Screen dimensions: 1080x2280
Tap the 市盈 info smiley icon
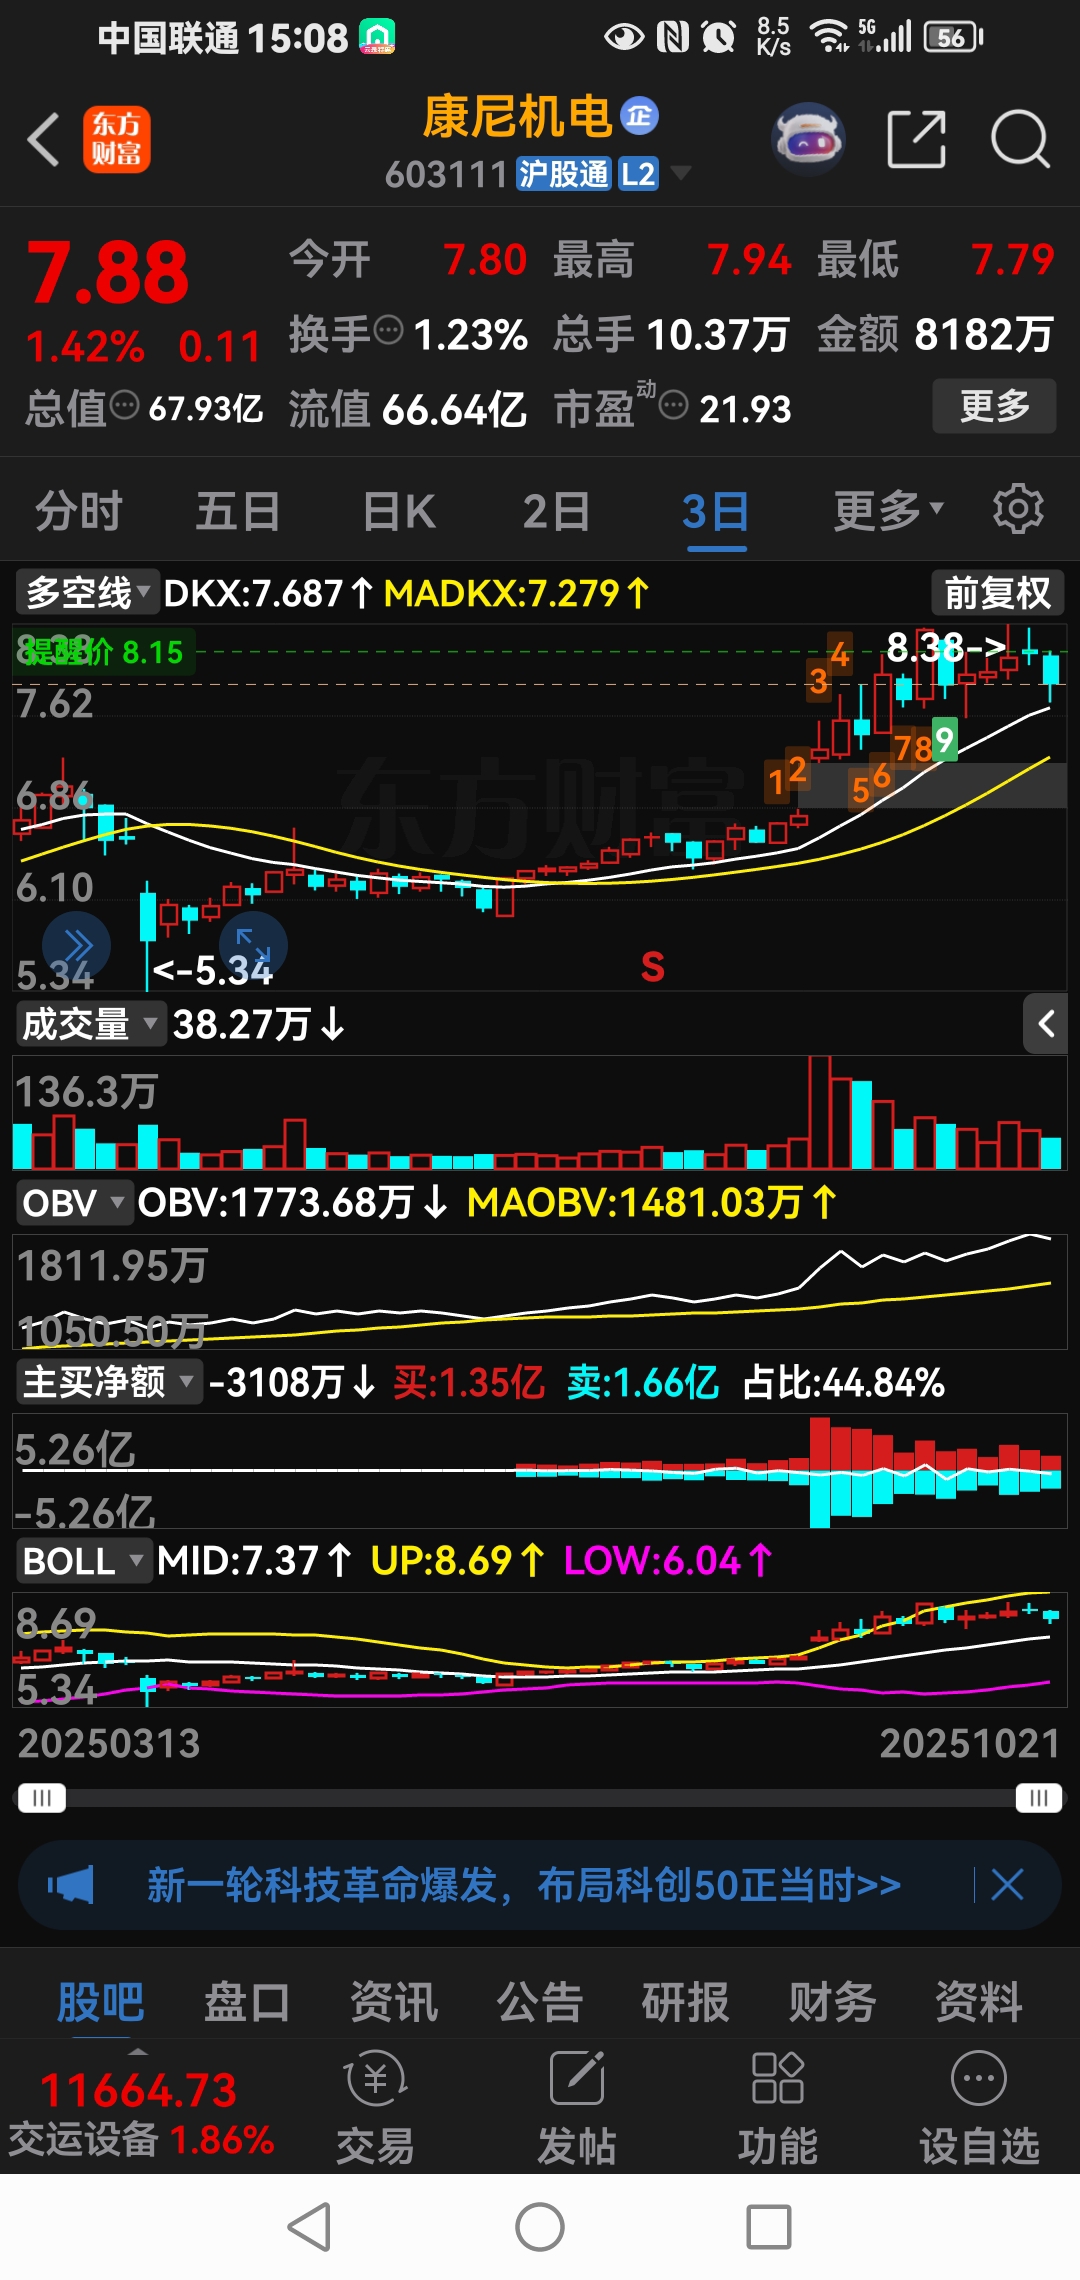(x=674, y=405)
